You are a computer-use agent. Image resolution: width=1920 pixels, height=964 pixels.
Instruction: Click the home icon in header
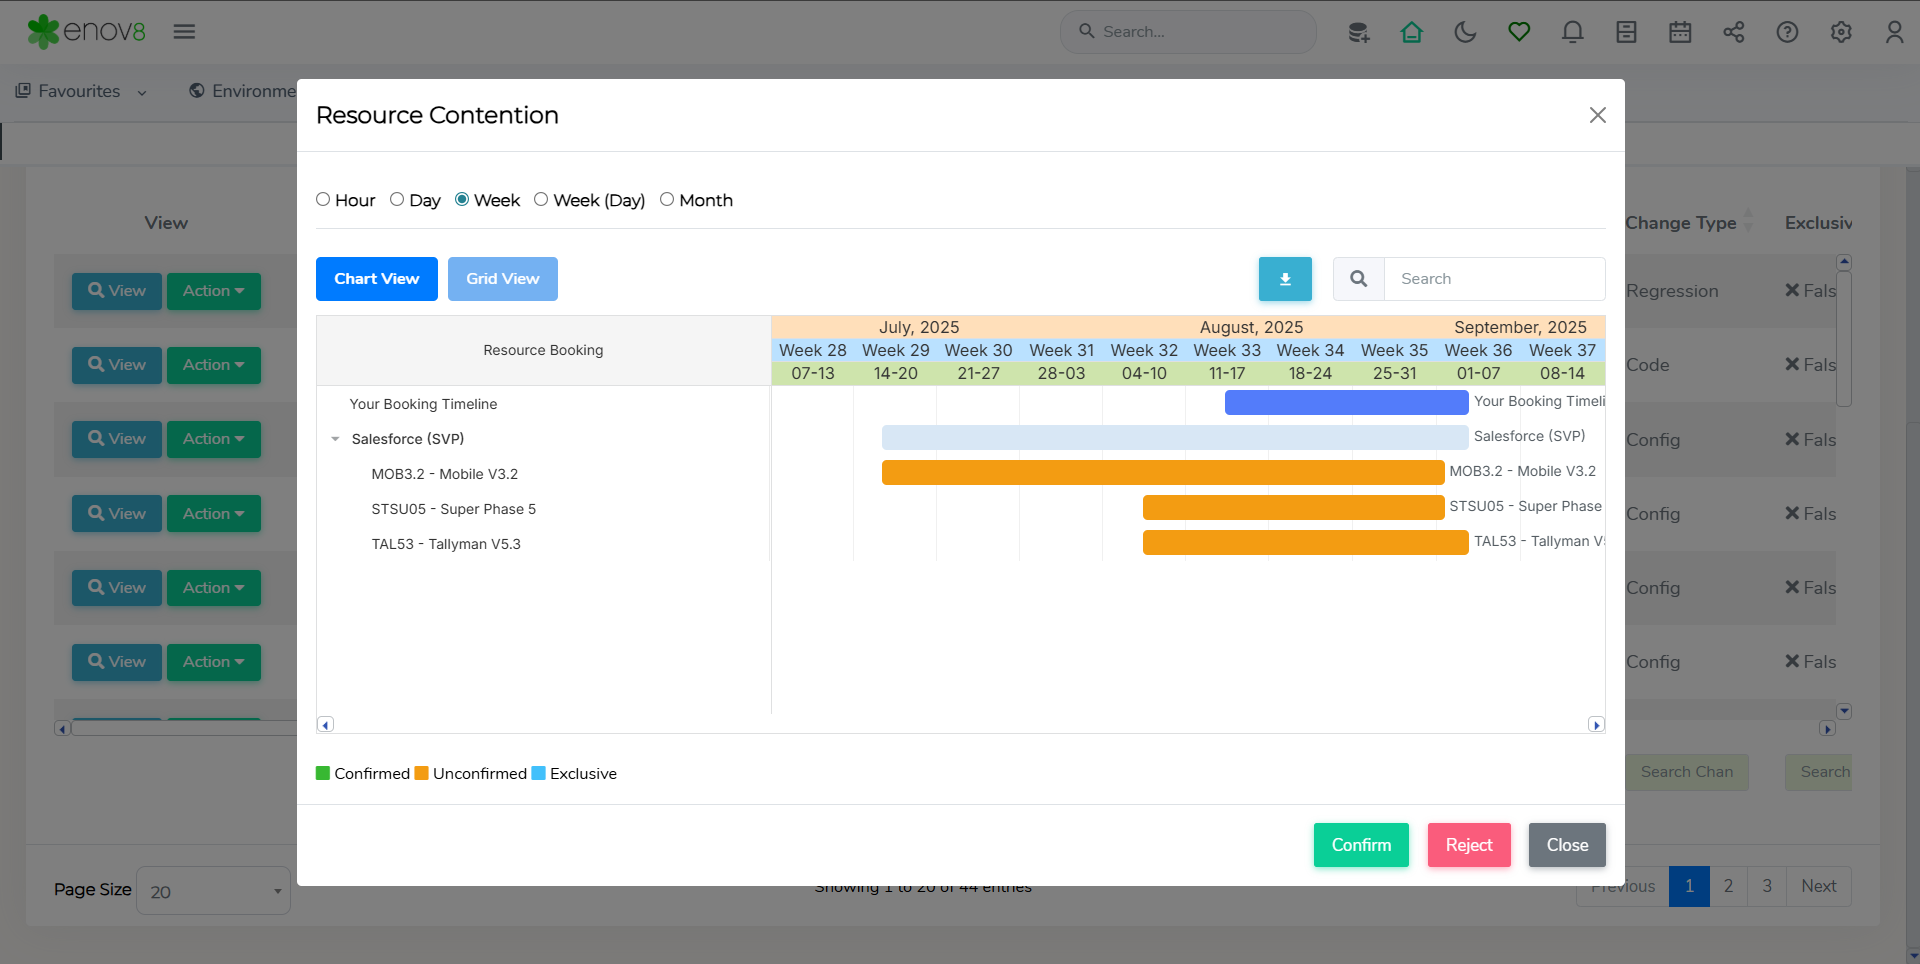pyautogui.click(x=1411, y=32)
